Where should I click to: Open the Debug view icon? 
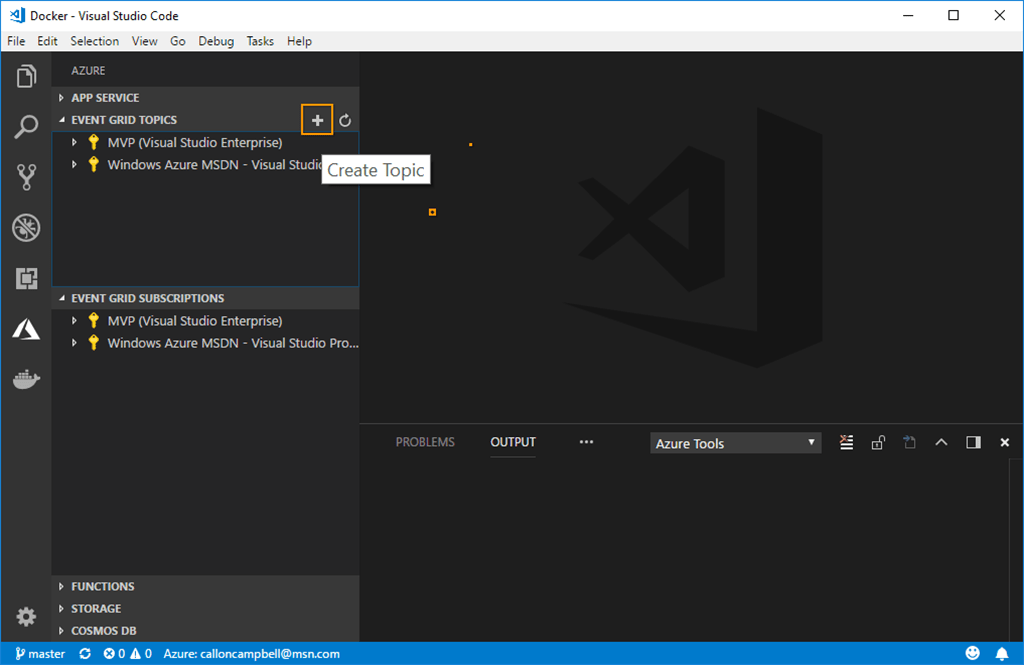[x=26, y=229]
